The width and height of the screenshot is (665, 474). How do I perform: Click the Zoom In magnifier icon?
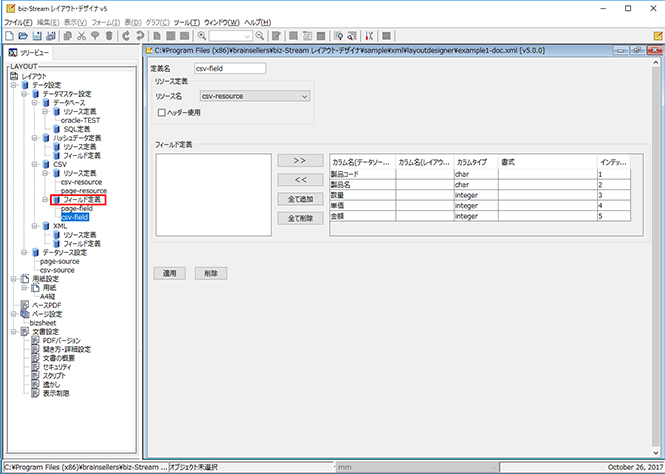click(x=202, y=36)
